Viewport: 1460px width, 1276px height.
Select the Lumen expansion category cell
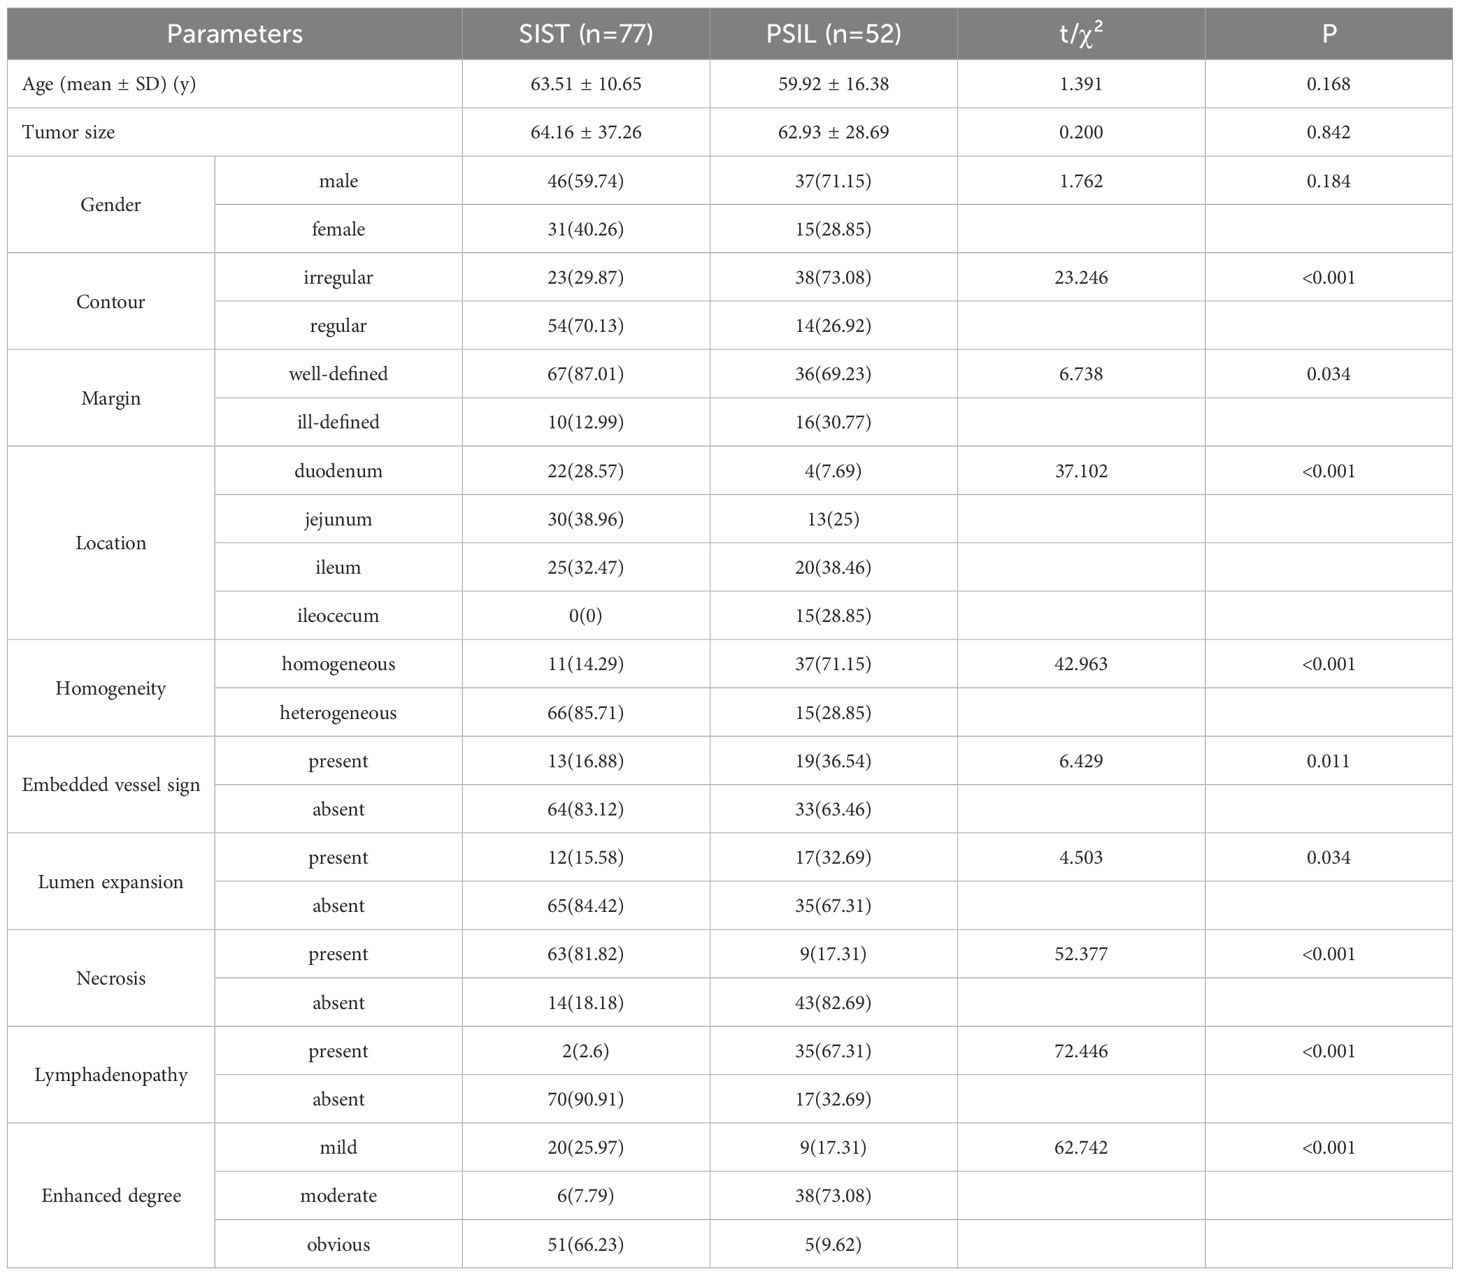pyautogui.click(x=110, y=882)
